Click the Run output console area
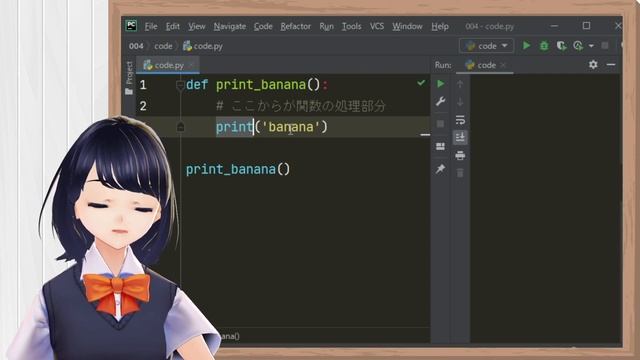 tap(545, 208)
